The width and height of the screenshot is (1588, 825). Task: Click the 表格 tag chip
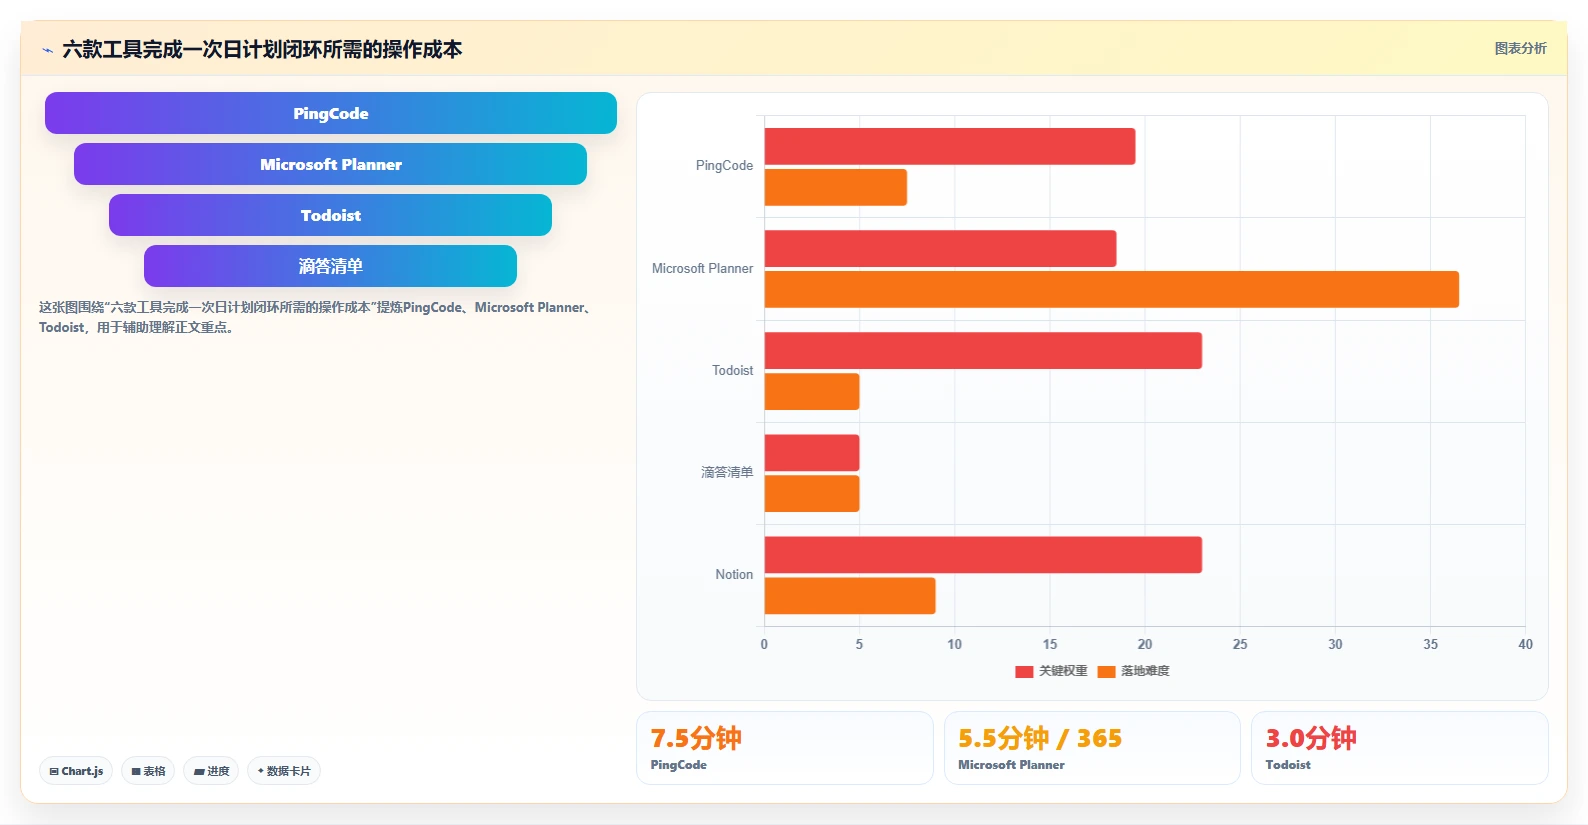tap(148, 771)
